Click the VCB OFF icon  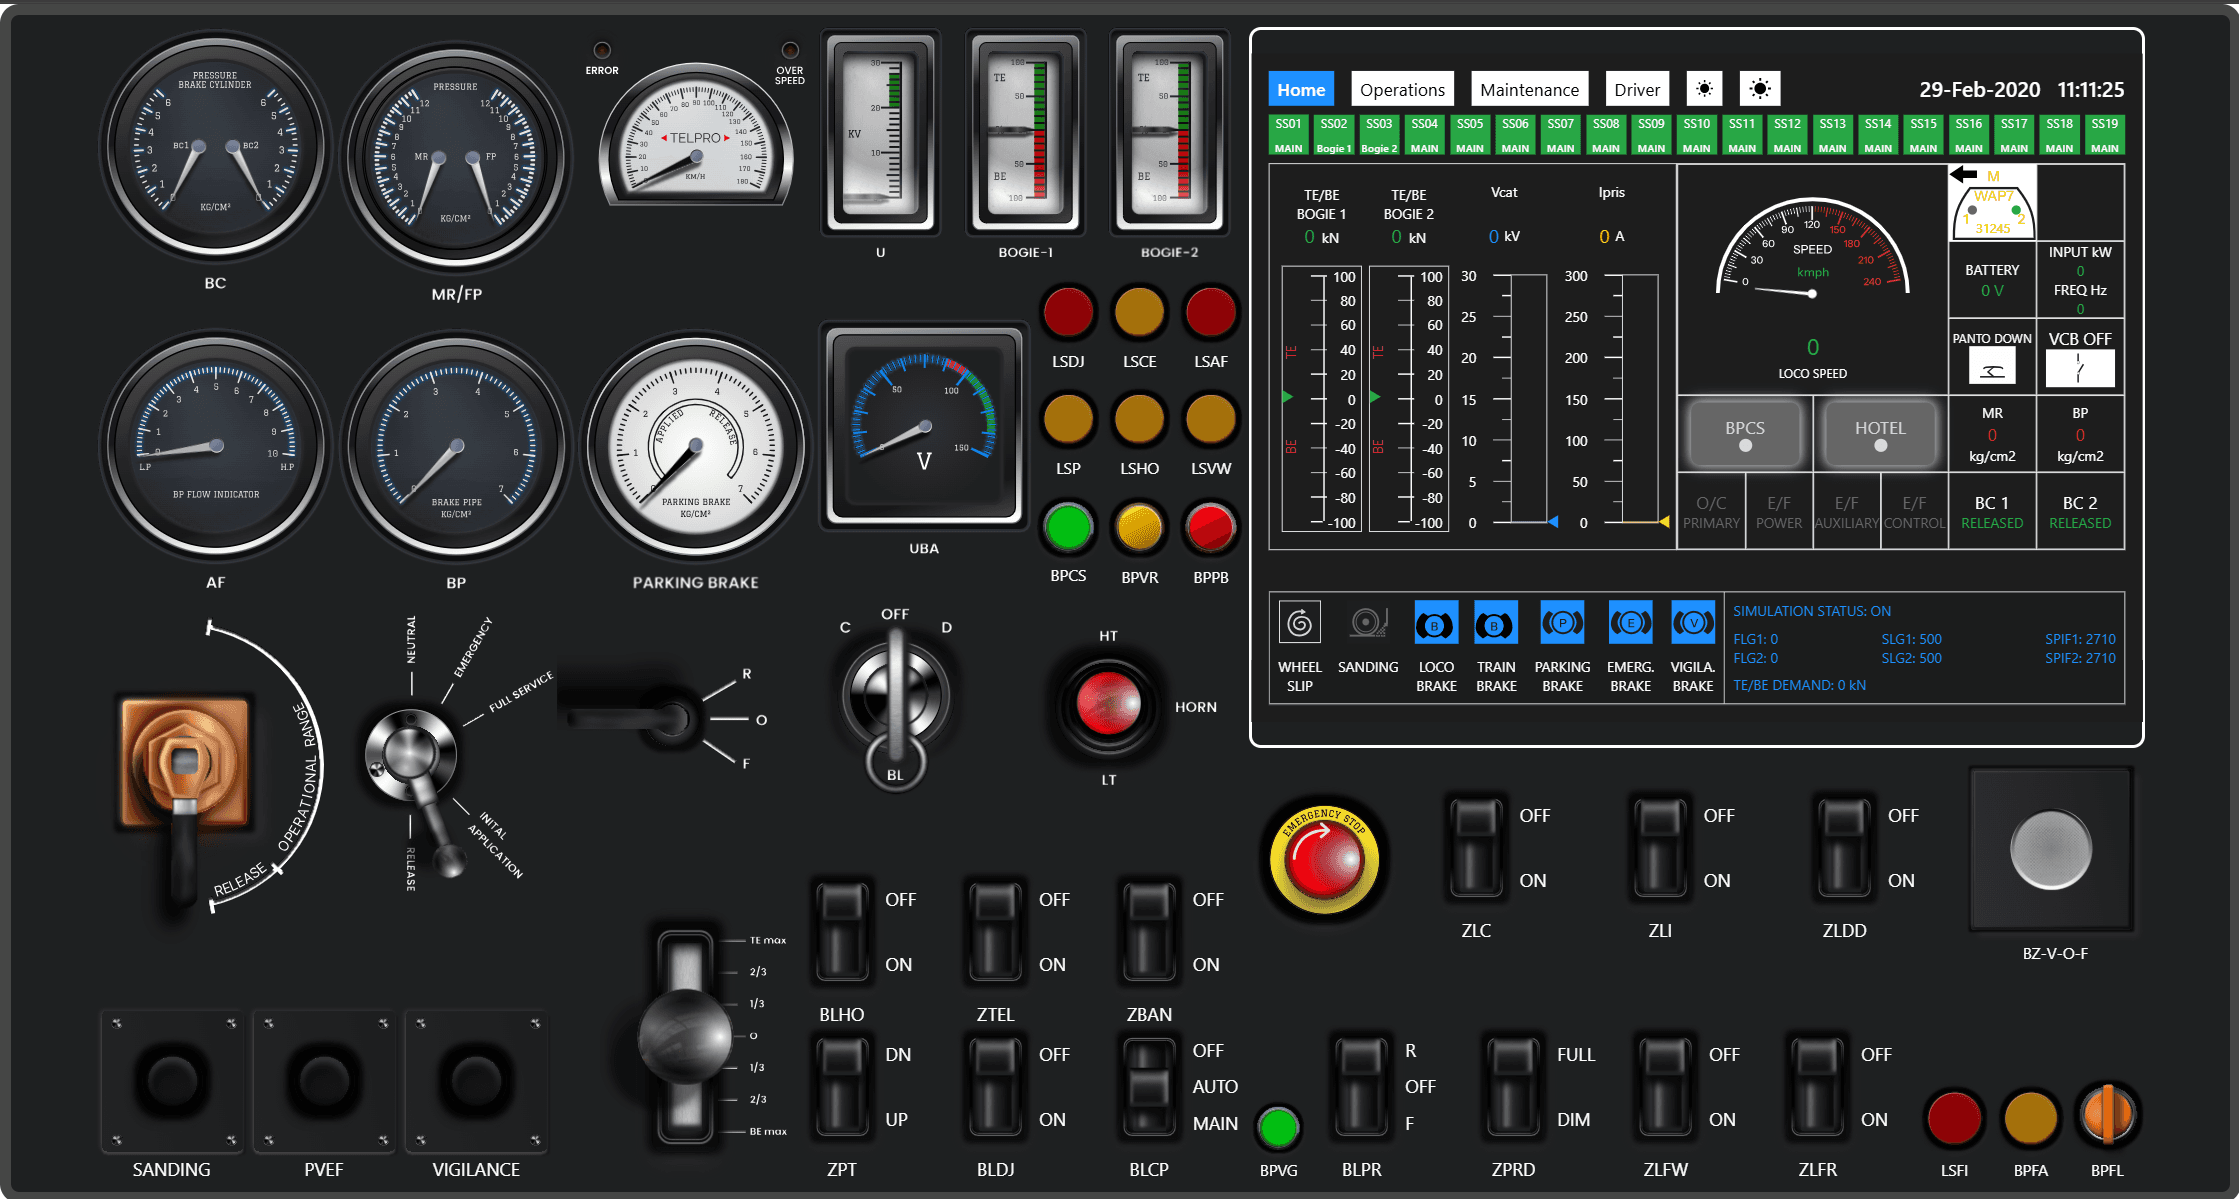[x=2079, y=368]
